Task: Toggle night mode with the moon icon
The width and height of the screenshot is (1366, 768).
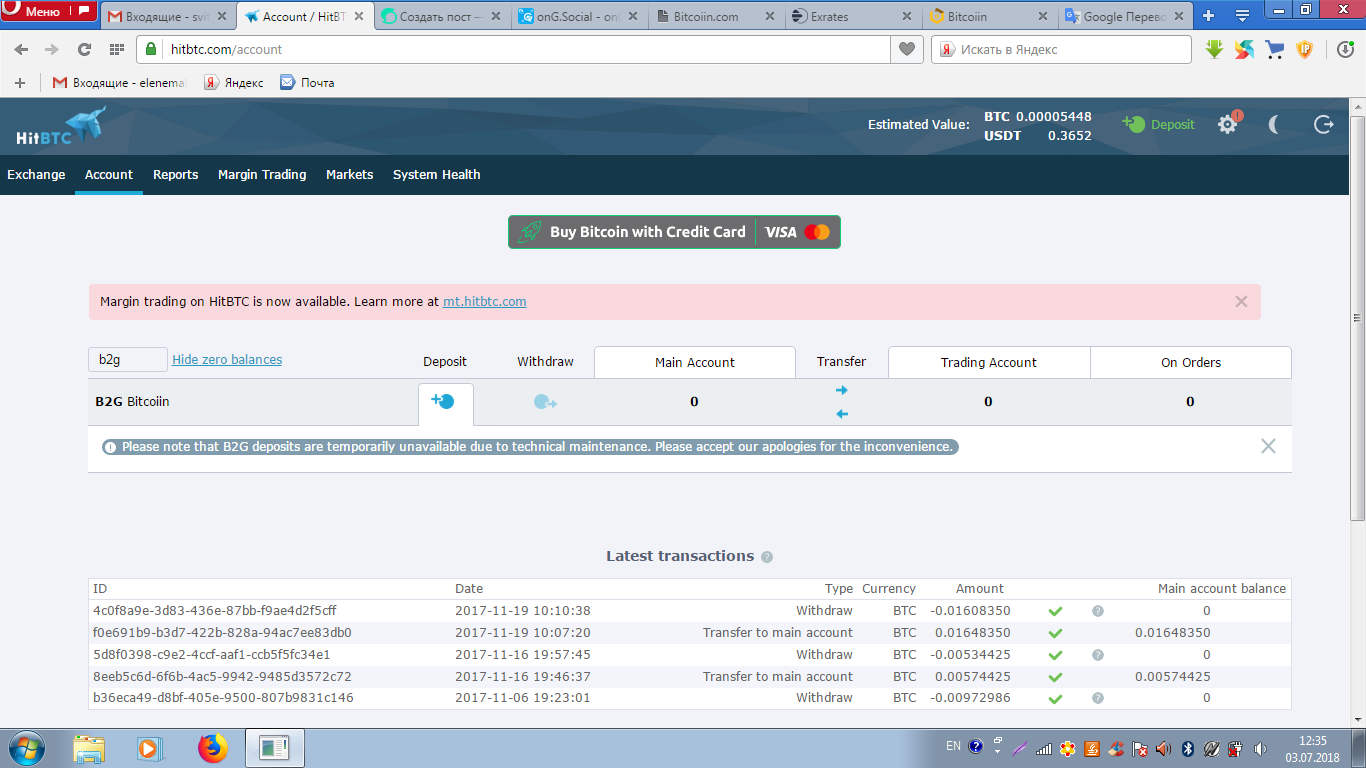Action: (x=1276, y=124)
